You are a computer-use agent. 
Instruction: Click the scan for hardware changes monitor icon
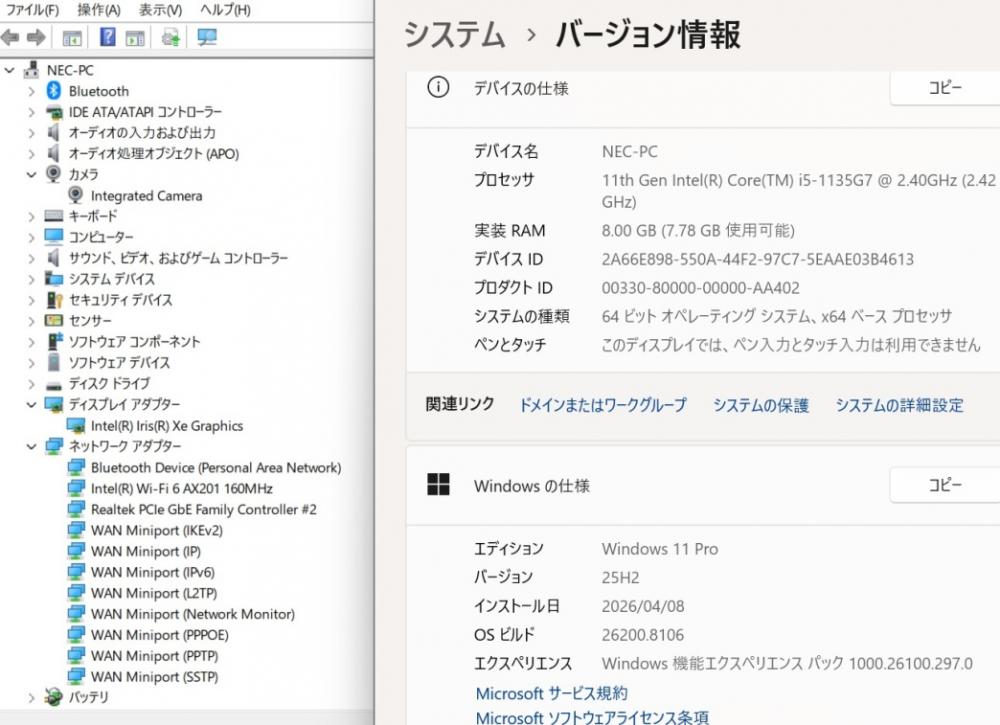pos(207,38)
